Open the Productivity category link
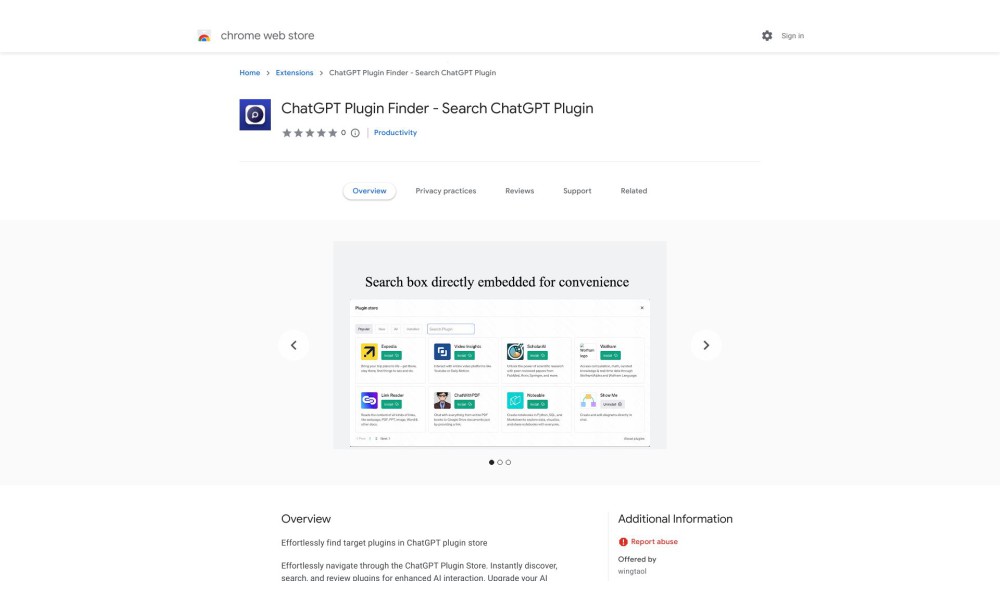This screenshot has width=1000, height=600. click(x=395, y=133)
